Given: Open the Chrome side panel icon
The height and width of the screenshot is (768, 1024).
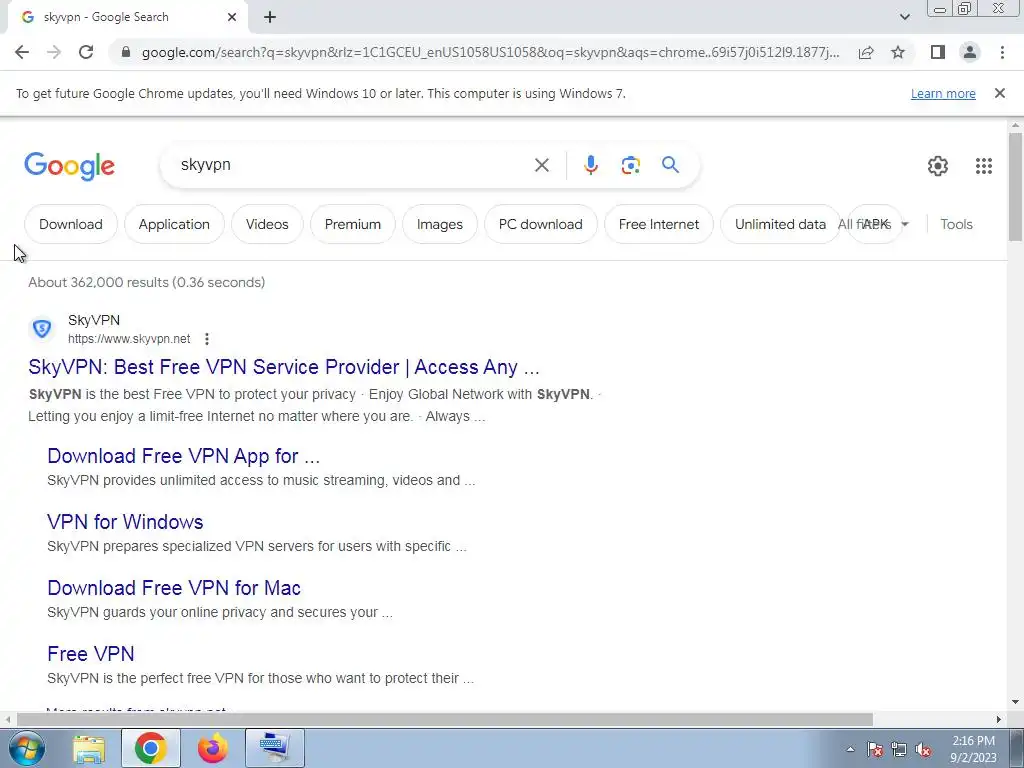Looking at the screenshot, I should coord(938,52).
